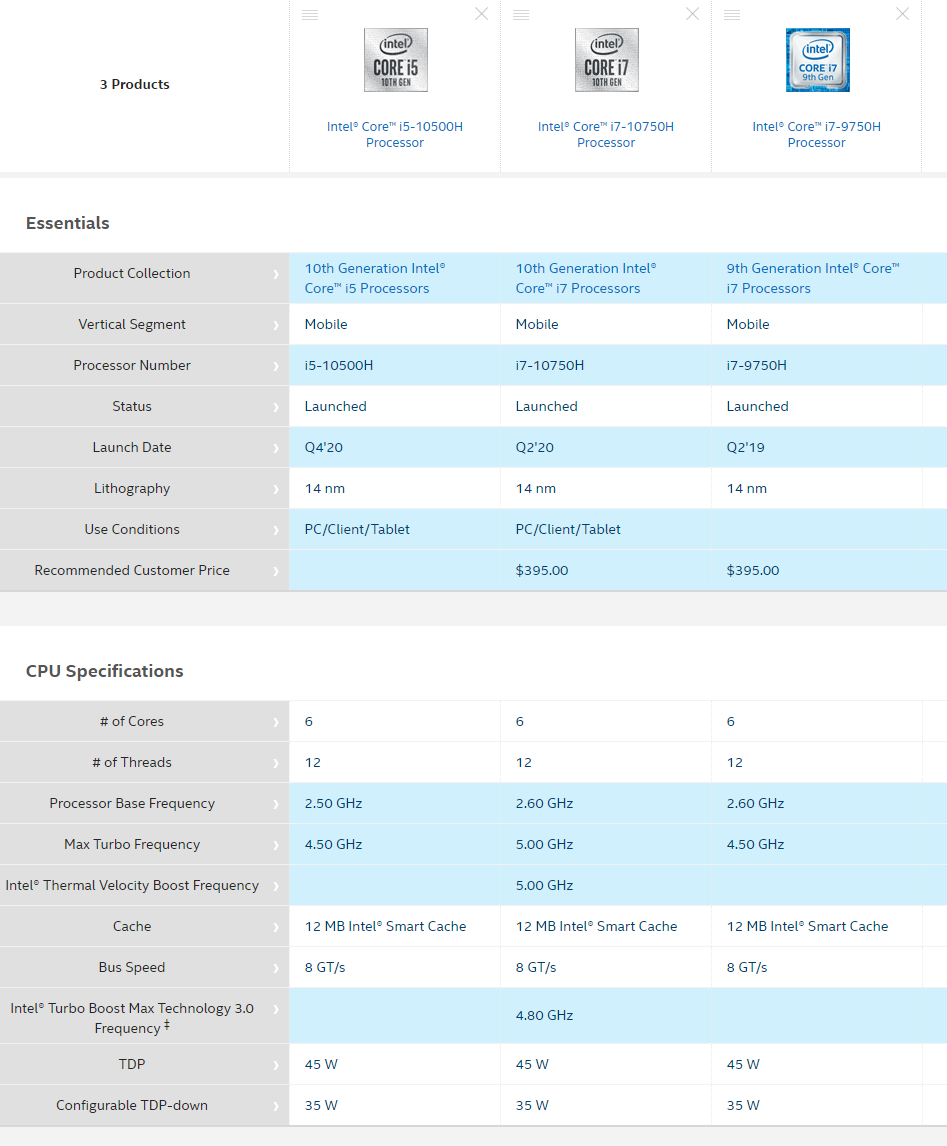Image resolution: width=947 pixels, height=1146 pixels.
Task: Click the reorder handle above i5-10500H
Action: 310,15
